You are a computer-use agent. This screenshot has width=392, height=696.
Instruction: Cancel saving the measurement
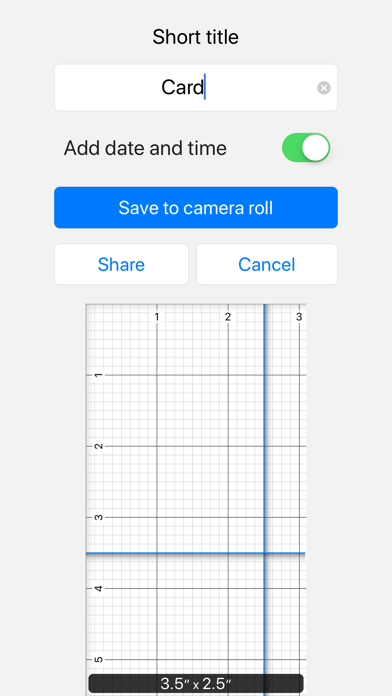pos(267,264)
